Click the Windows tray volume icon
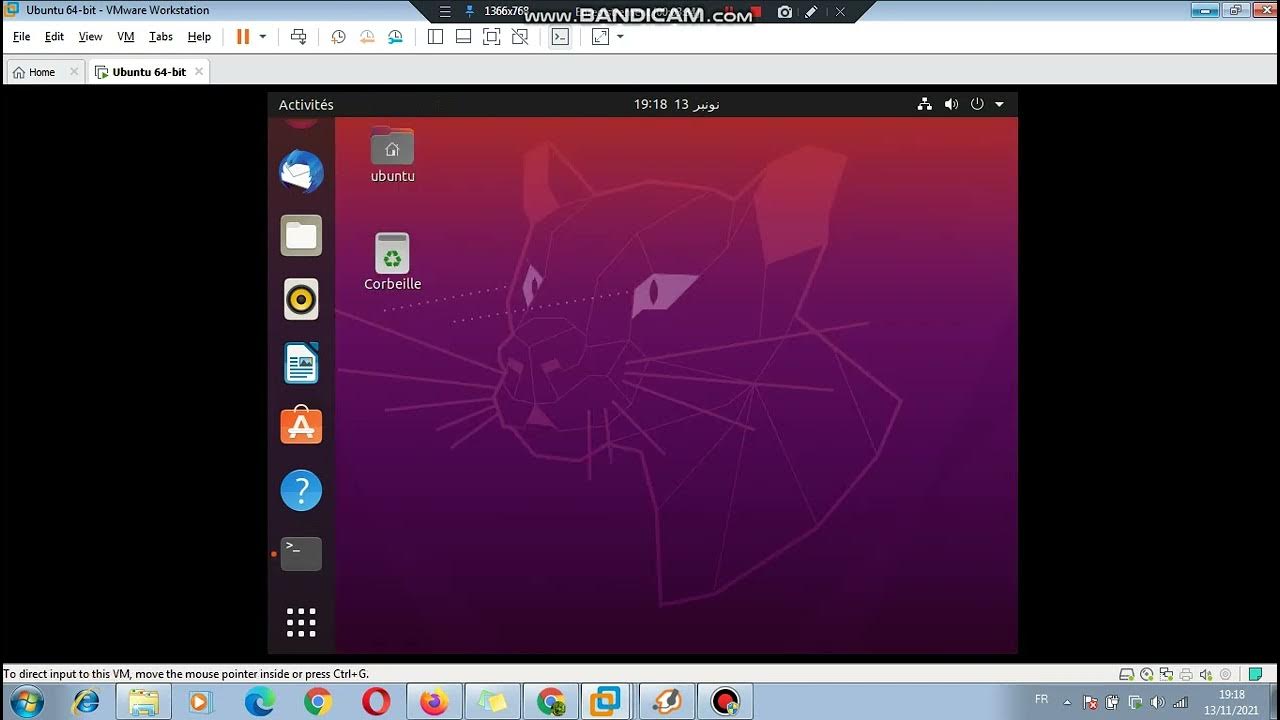The height and width of the screenshot is (720, 1280). click(x=1158, y=702)
